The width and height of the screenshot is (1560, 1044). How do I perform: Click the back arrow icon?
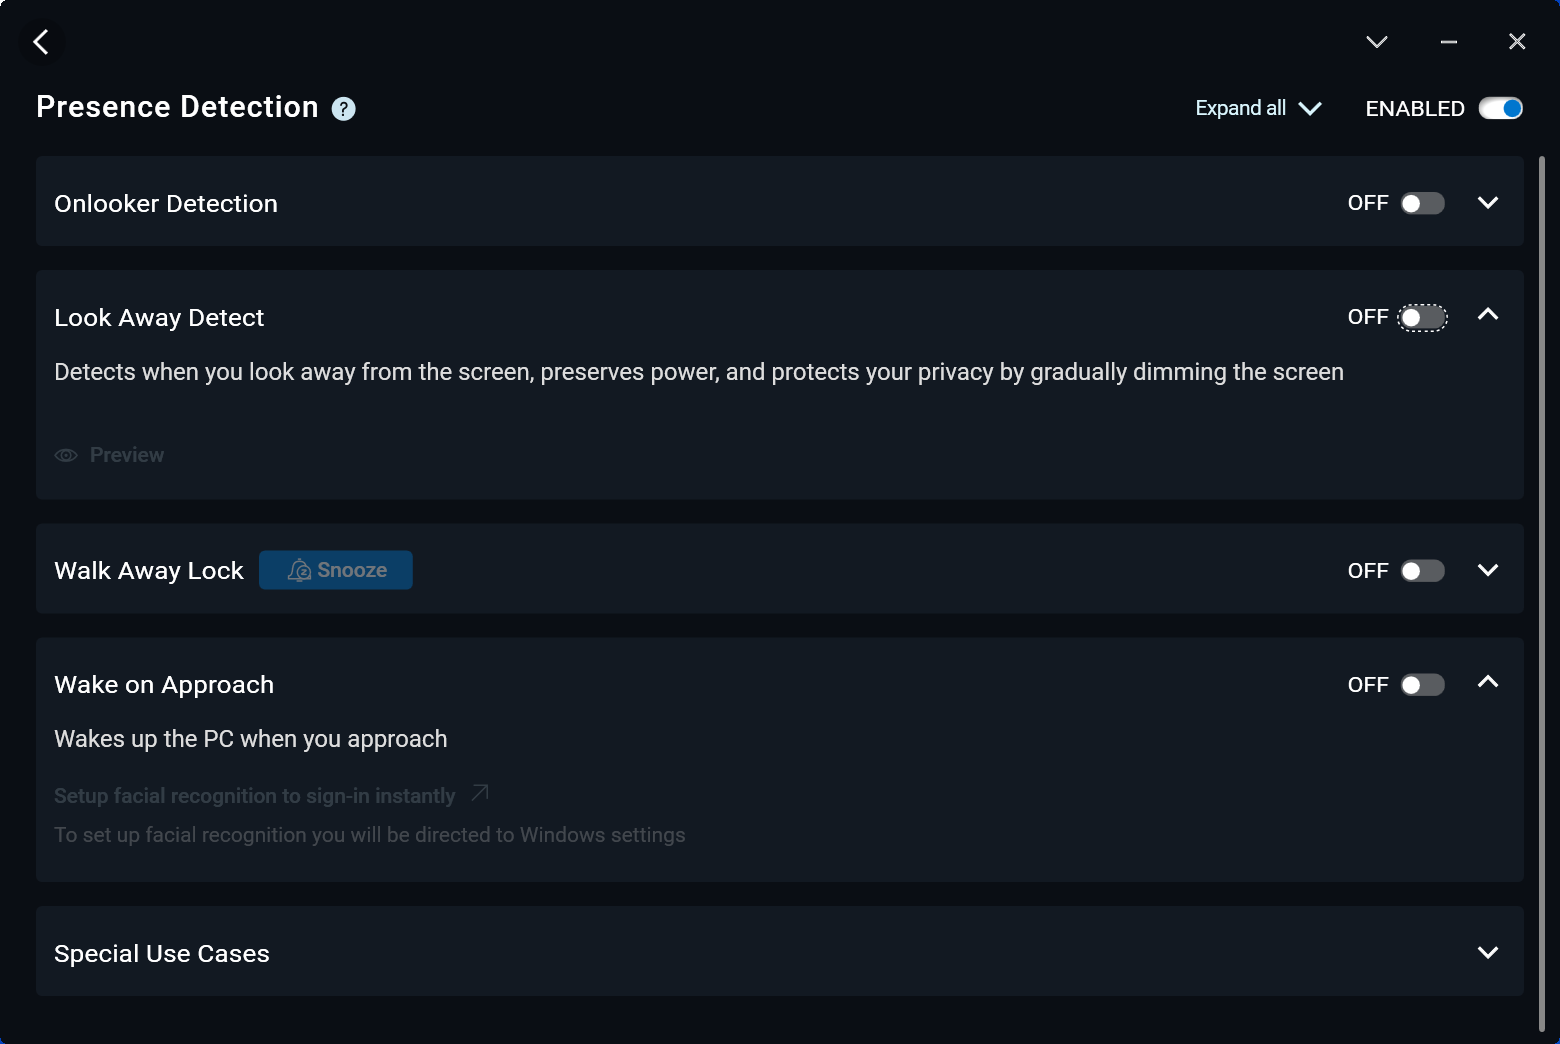(x=41, y=42)
